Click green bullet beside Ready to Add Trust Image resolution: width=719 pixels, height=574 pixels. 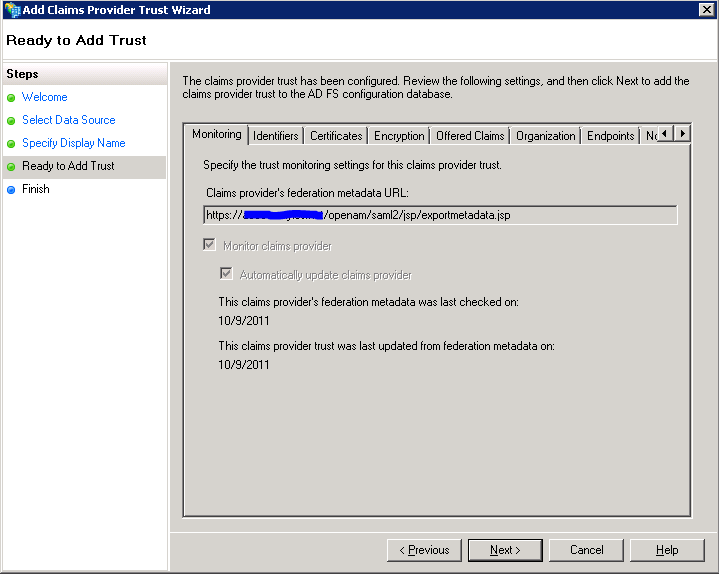pyautogui.click(x=11, y=167)
